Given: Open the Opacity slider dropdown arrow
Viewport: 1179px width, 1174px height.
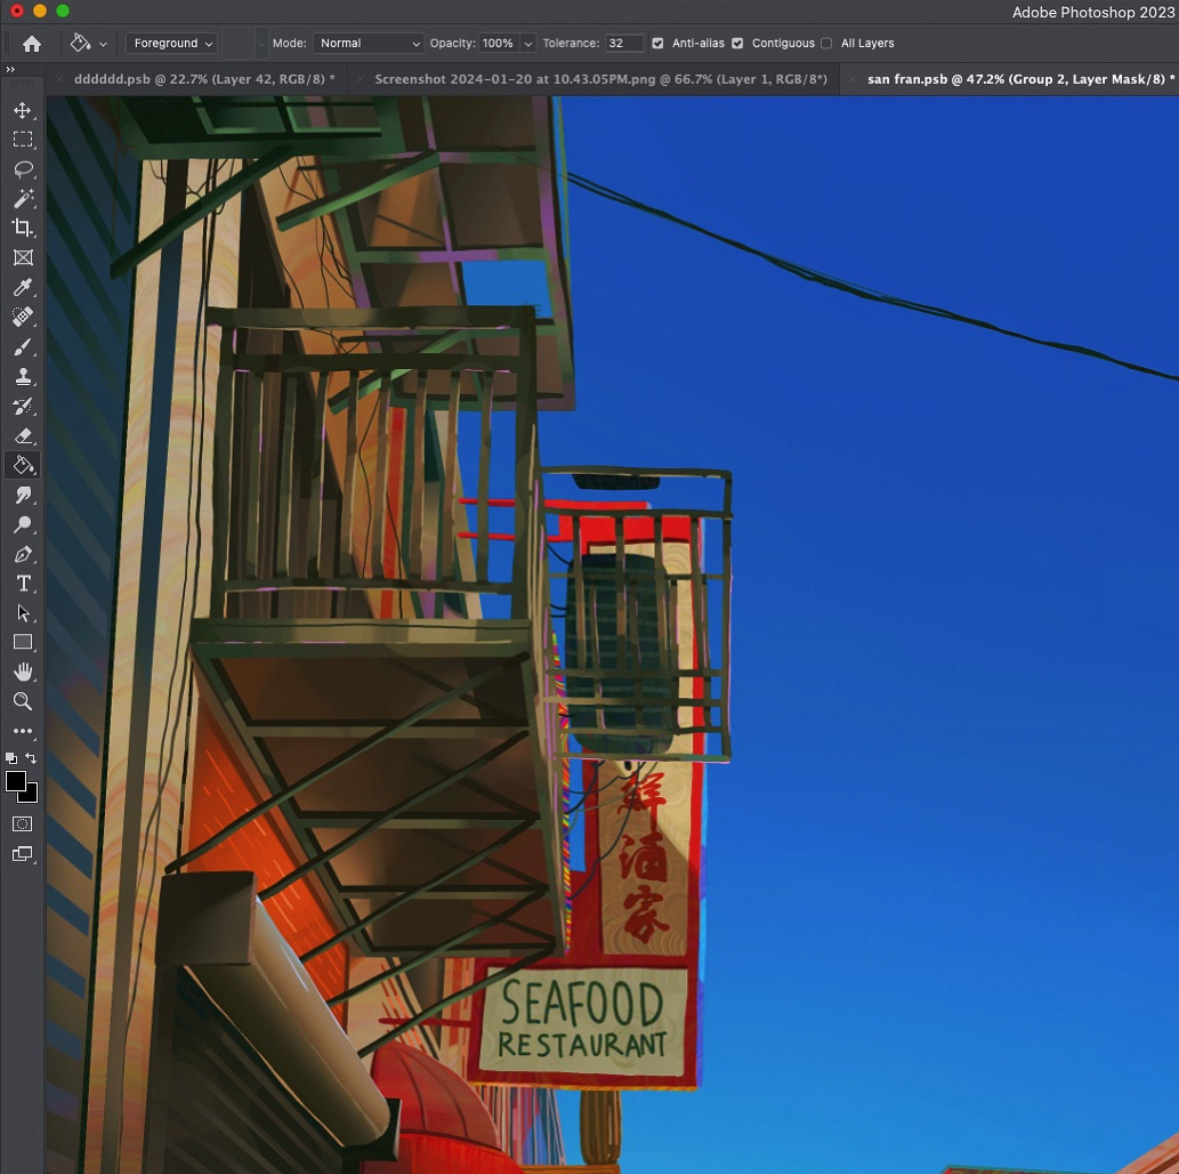Looking at the screenshot, I should point(528,44).
